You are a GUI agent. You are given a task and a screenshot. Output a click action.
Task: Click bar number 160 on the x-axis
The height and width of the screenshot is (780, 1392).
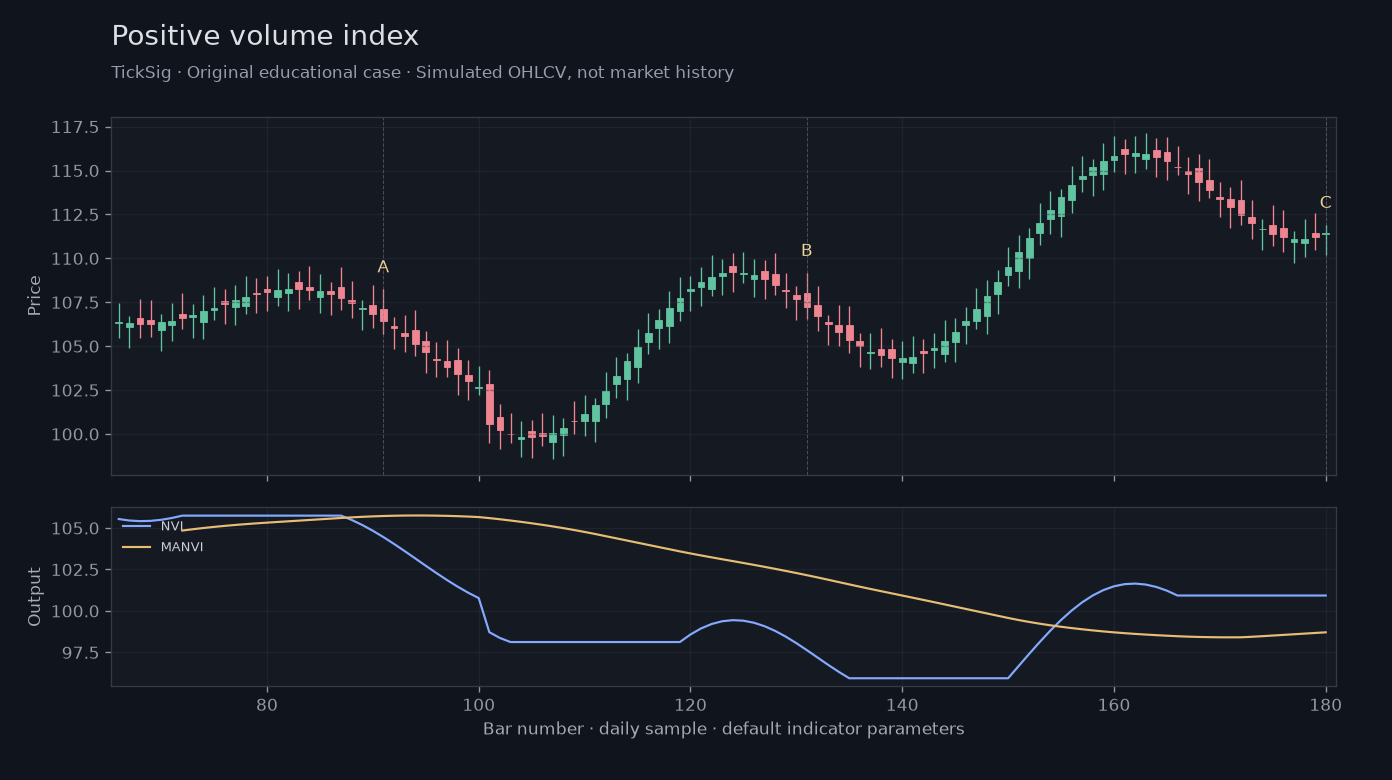(x=1114, y=703)
